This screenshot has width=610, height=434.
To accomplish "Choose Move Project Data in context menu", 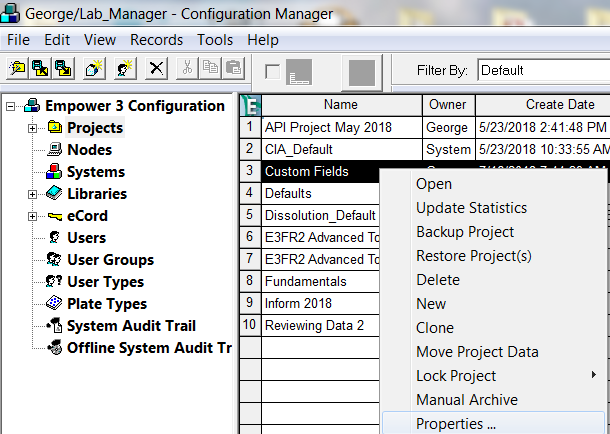I will tap(494, 352).
